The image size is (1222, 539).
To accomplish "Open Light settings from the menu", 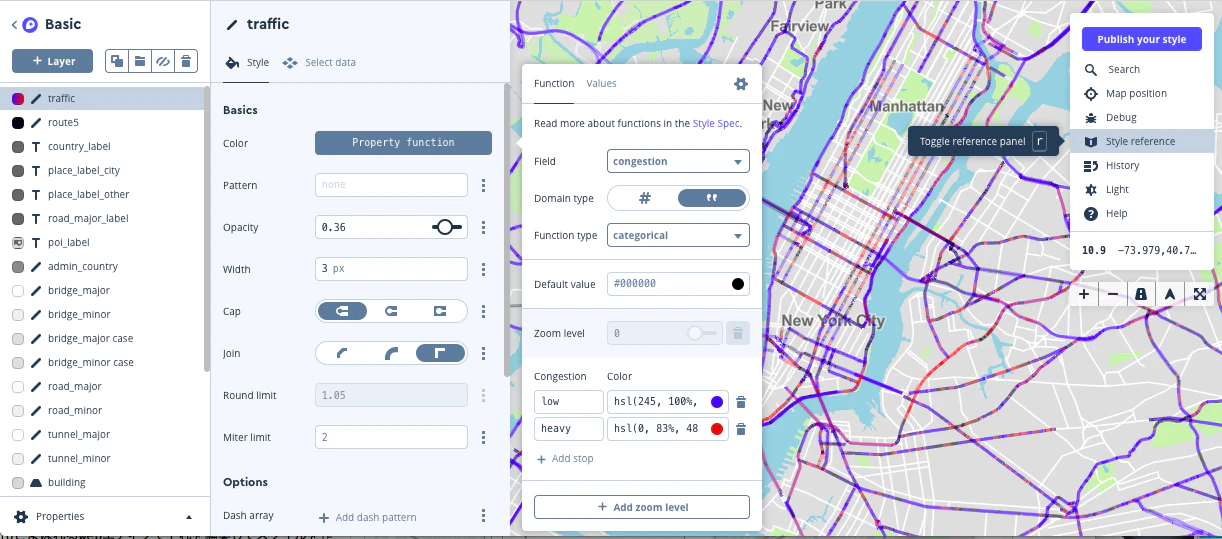I will pos(1142,190).
